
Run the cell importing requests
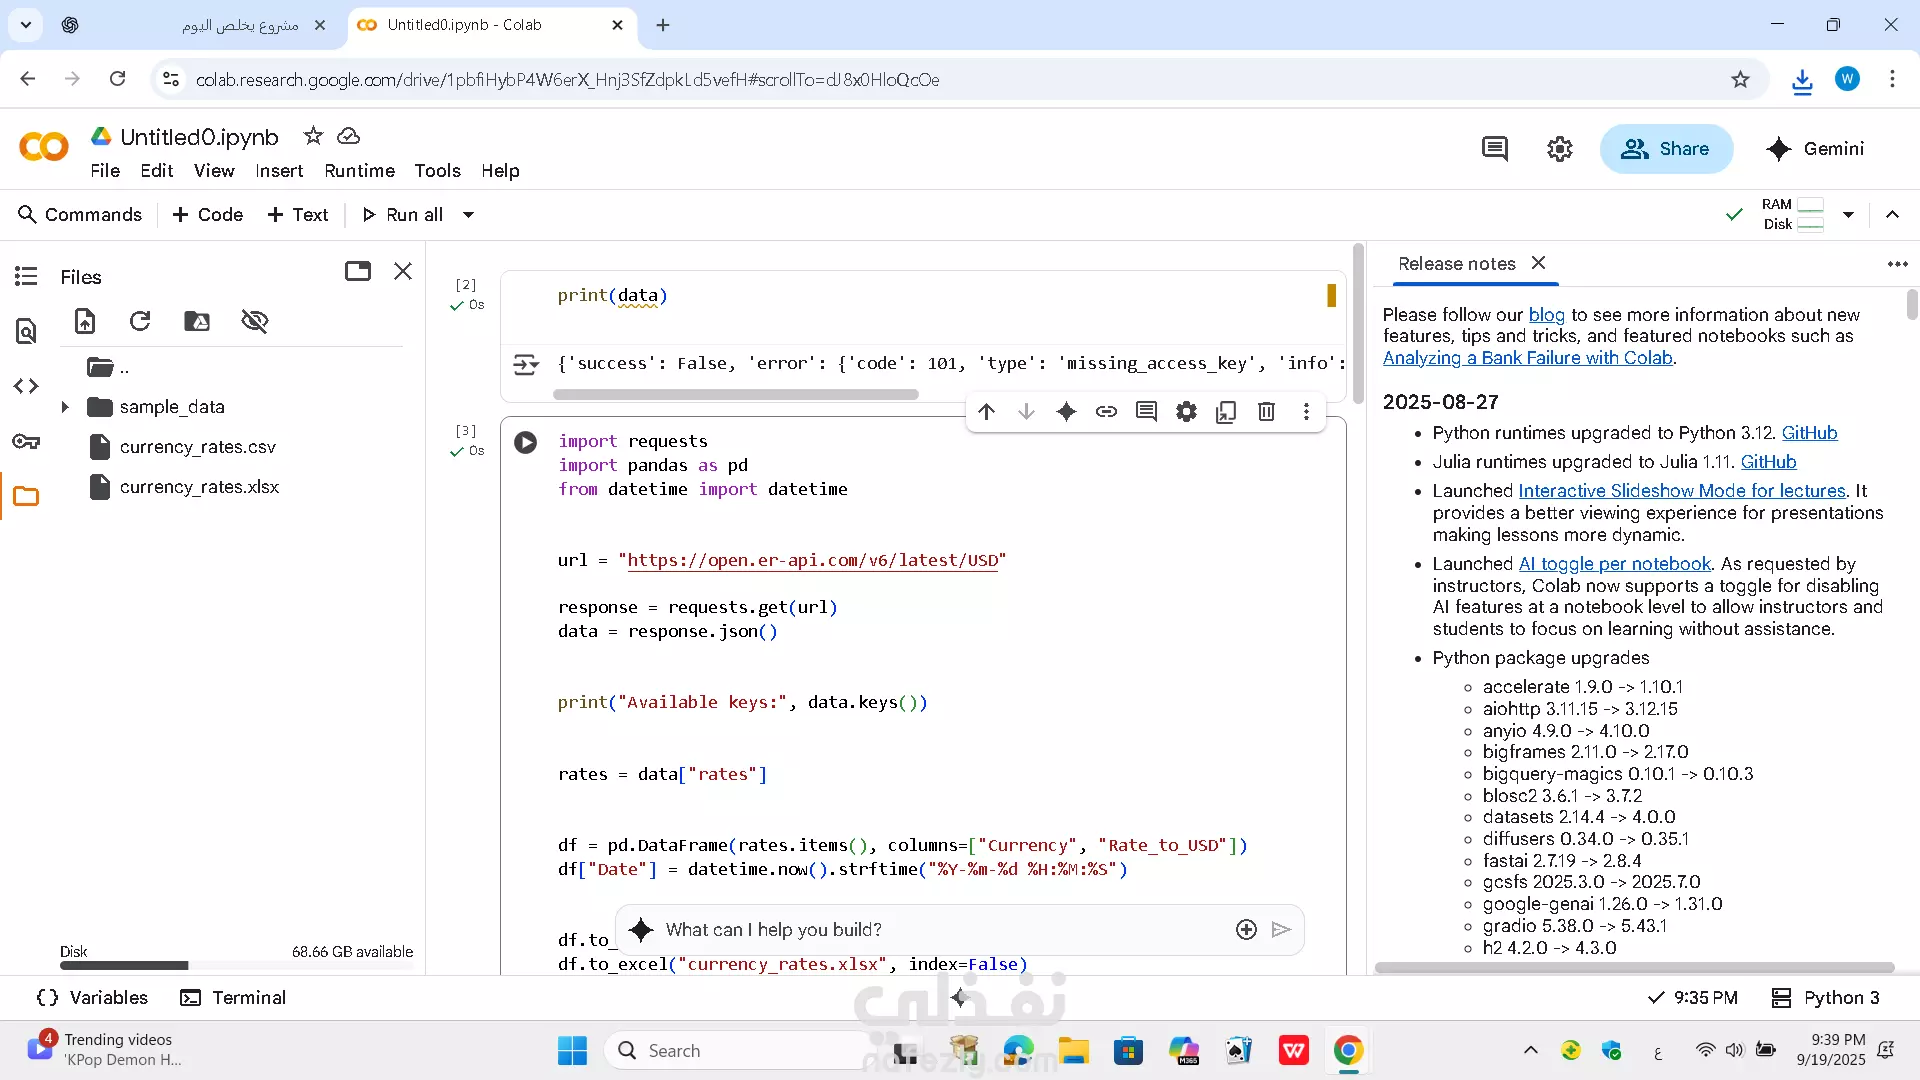525,442
